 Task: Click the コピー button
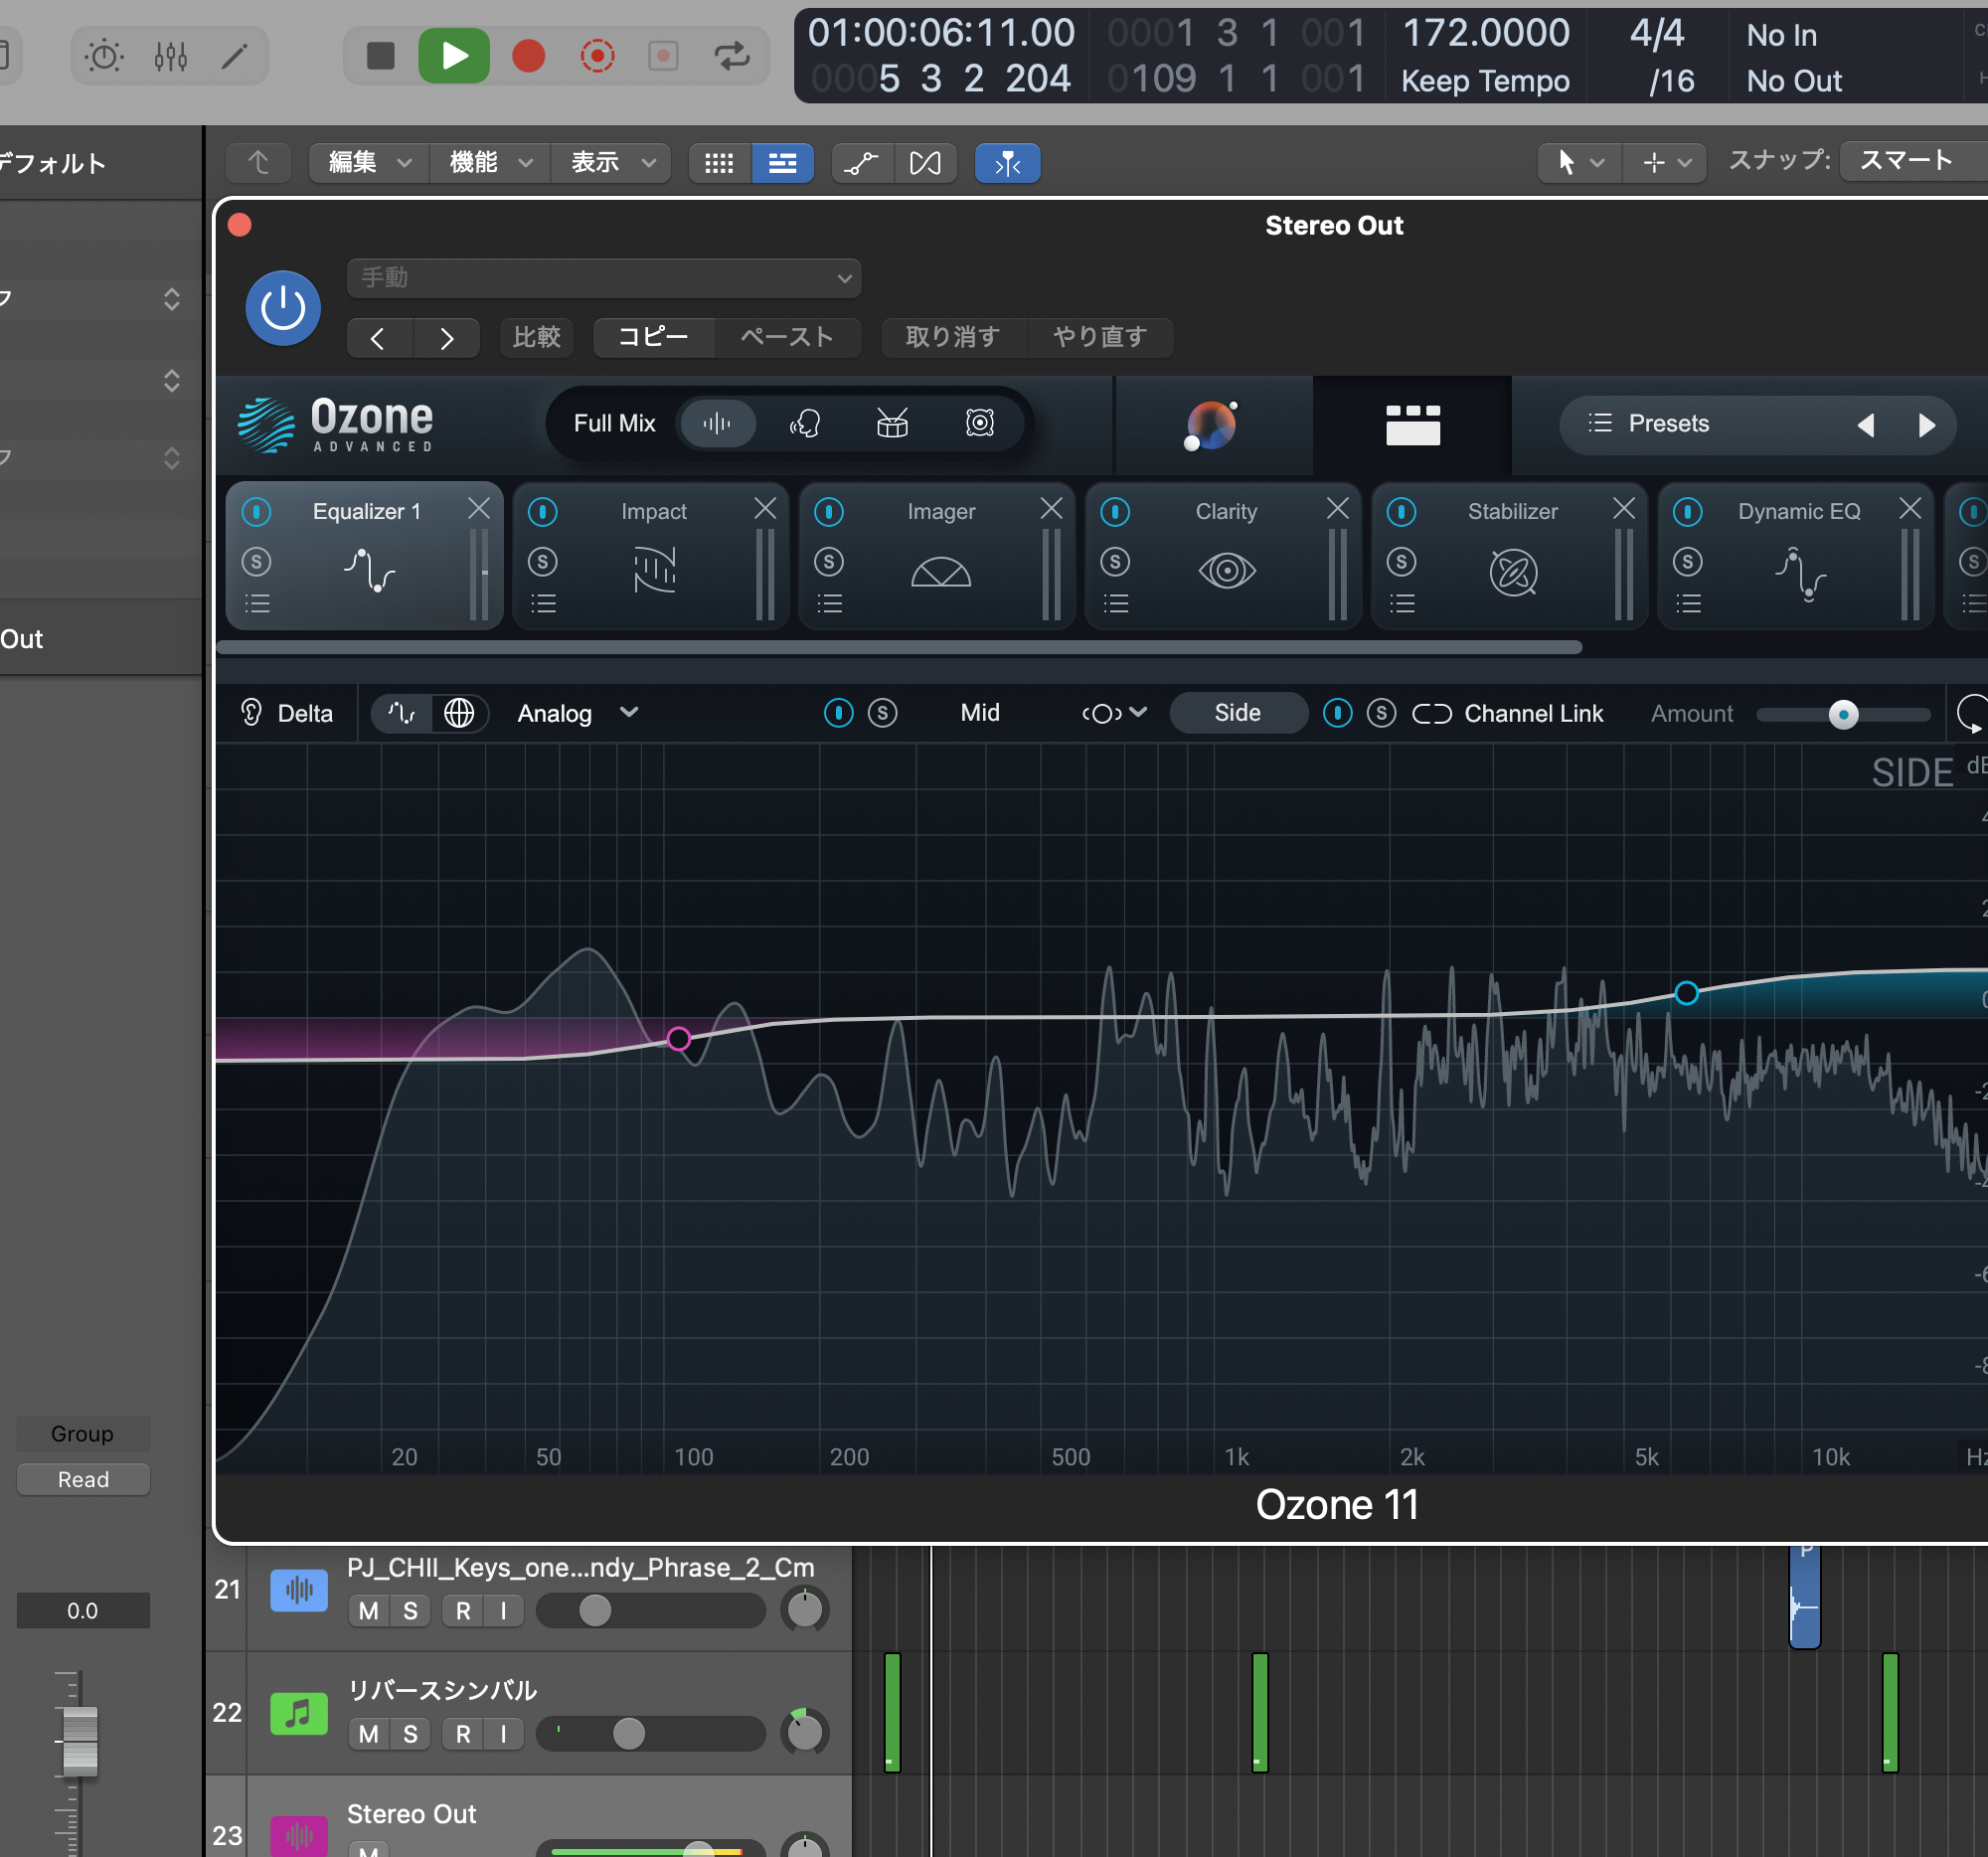(653, 337)
